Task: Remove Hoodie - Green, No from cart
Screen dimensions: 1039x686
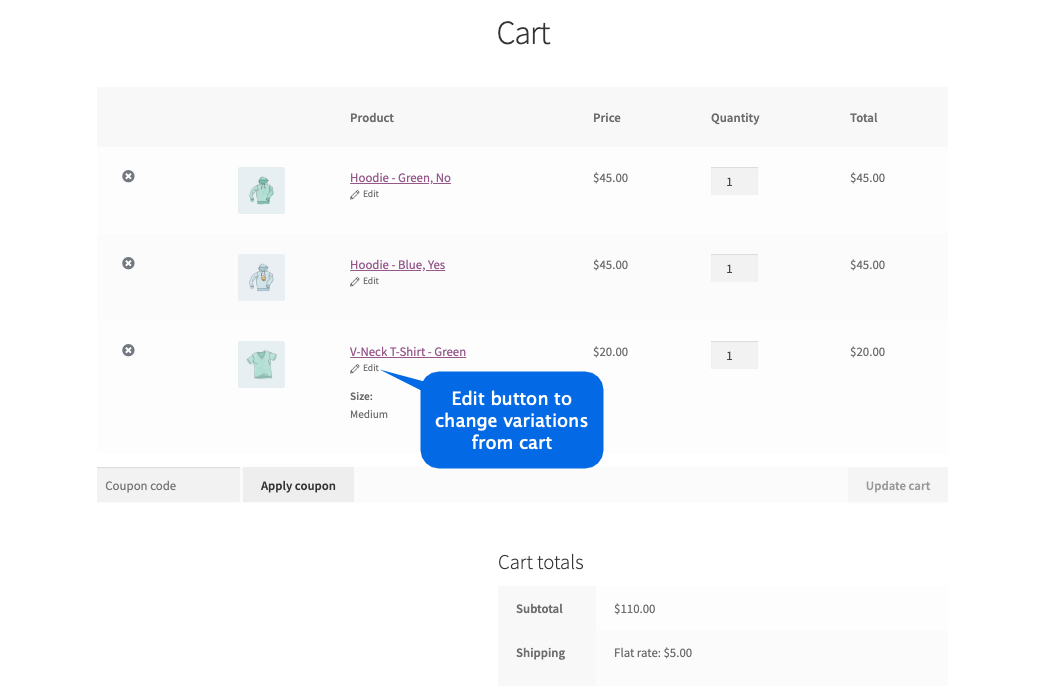Action: click(x=128, y=176)
